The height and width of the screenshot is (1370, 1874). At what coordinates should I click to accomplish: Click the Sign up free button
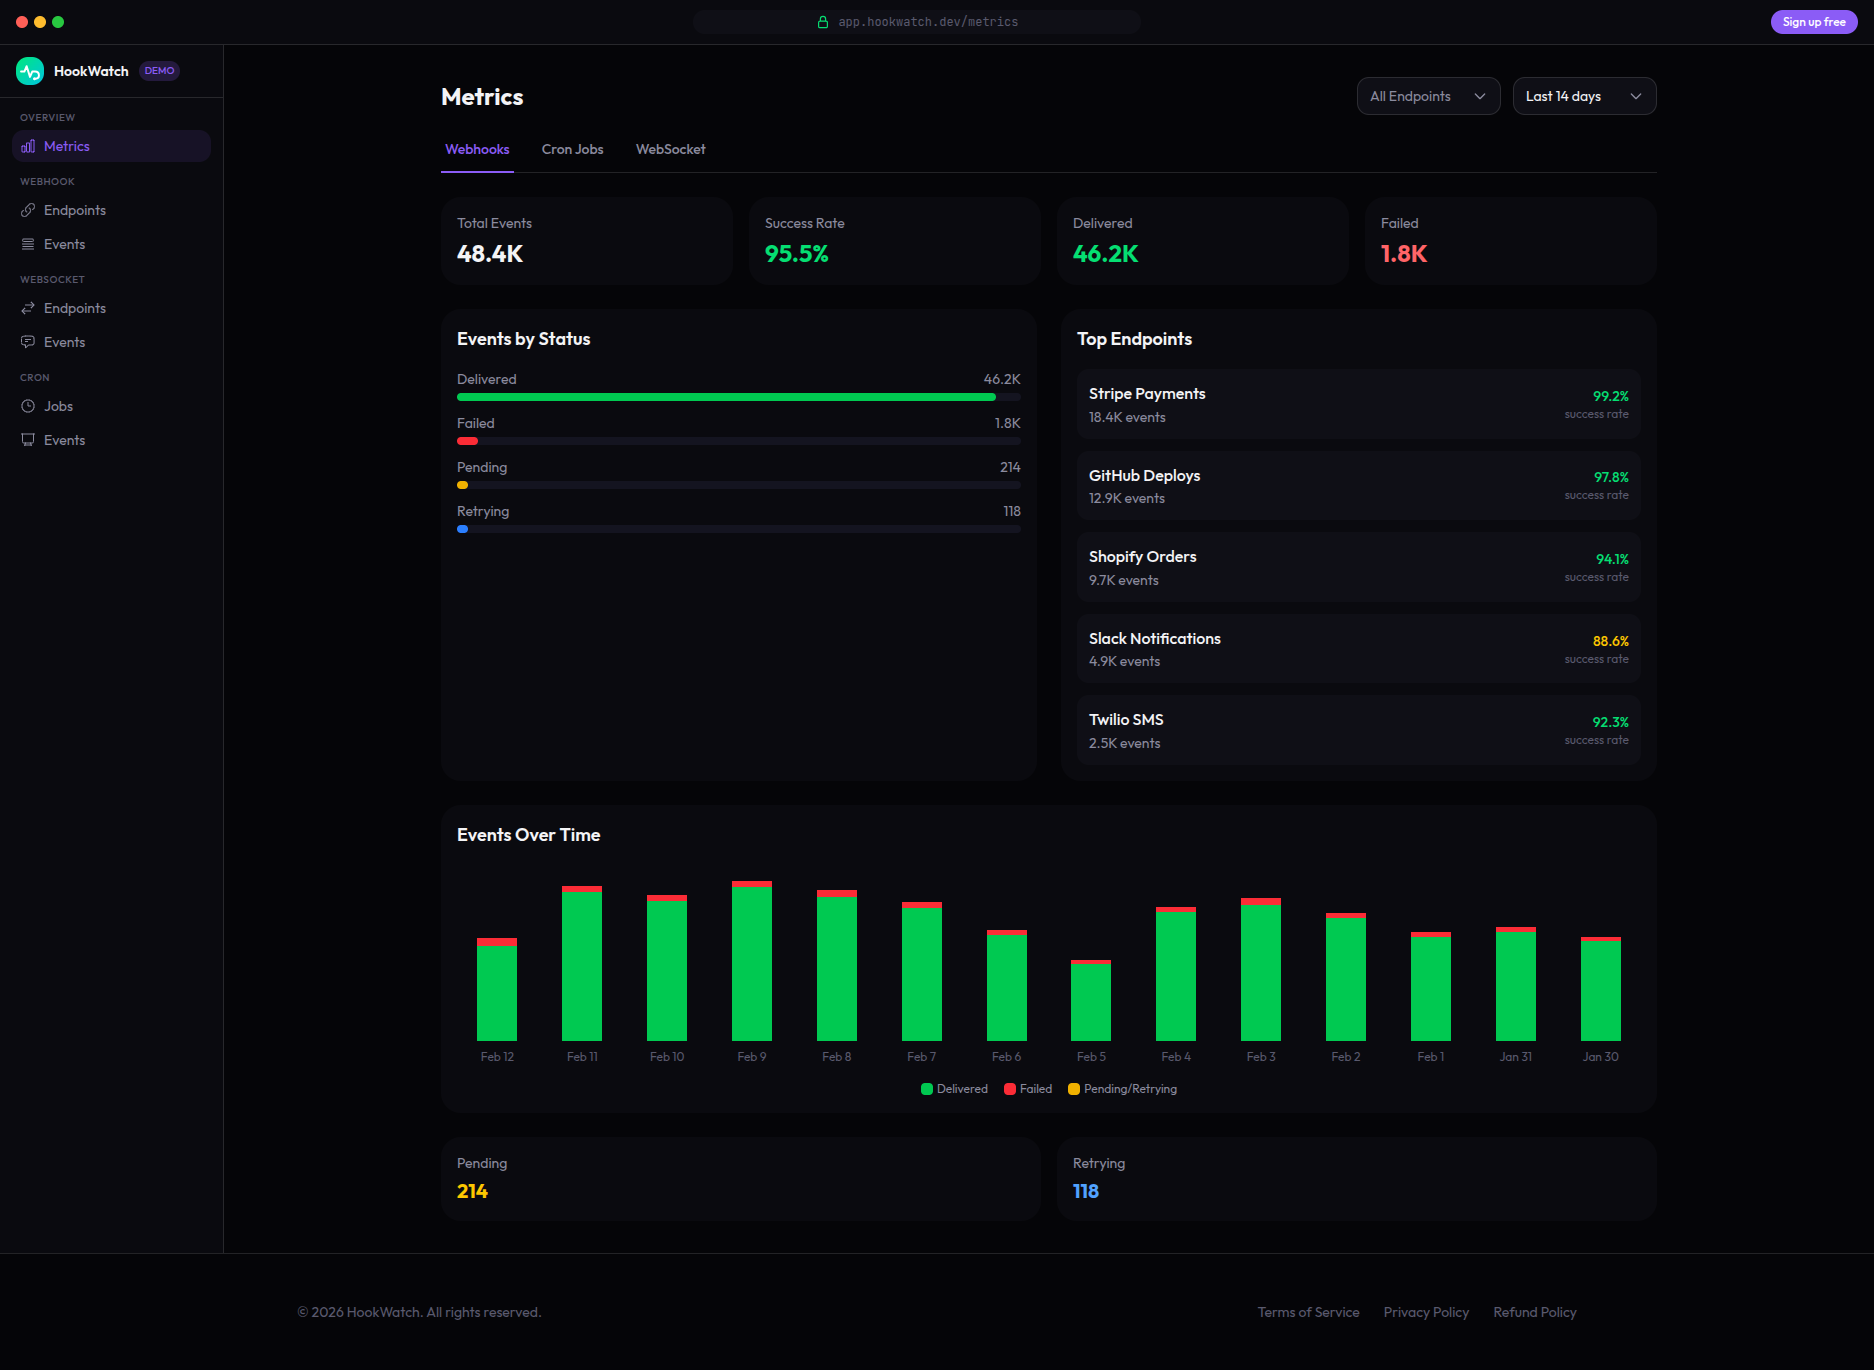pyautogui.click(x=1813, y=21)
